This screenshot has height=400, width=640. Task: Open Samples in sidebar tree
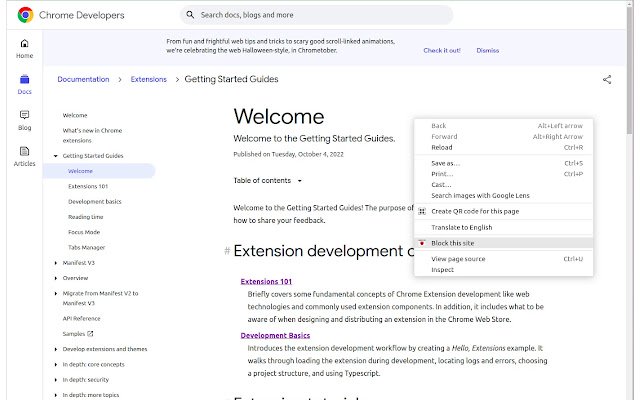(x=74, y=334)
